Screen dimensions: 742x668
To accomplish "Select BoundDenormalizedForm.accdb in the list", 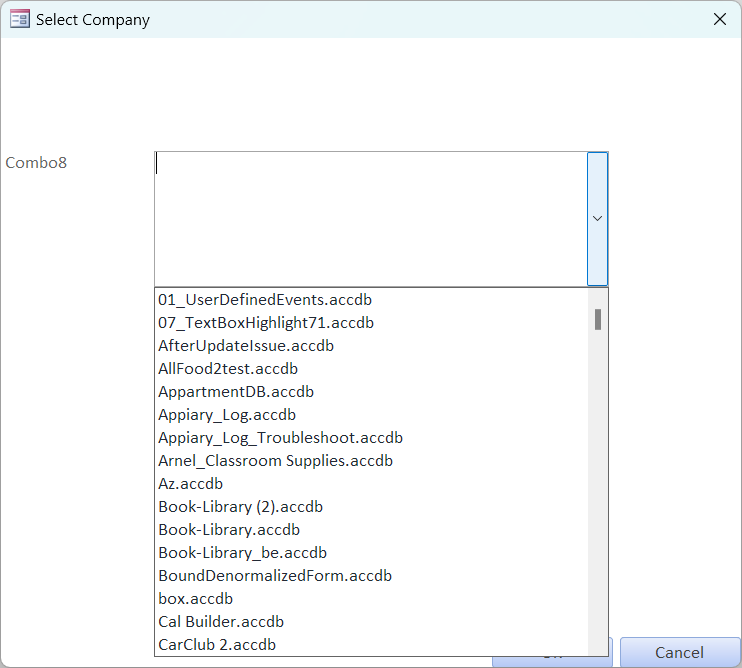I will (275, 575).
